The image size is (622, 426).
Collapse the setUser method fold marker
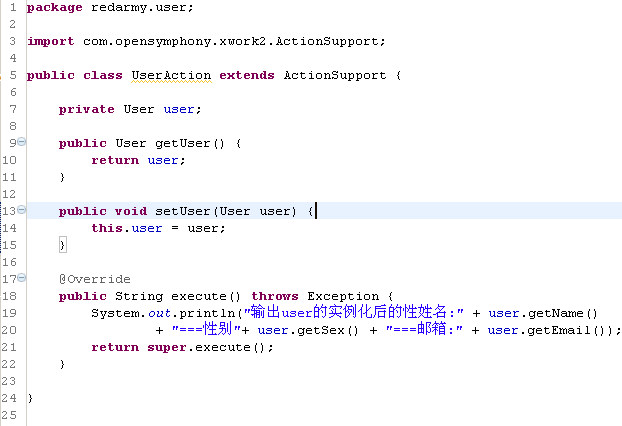[21, 210]
